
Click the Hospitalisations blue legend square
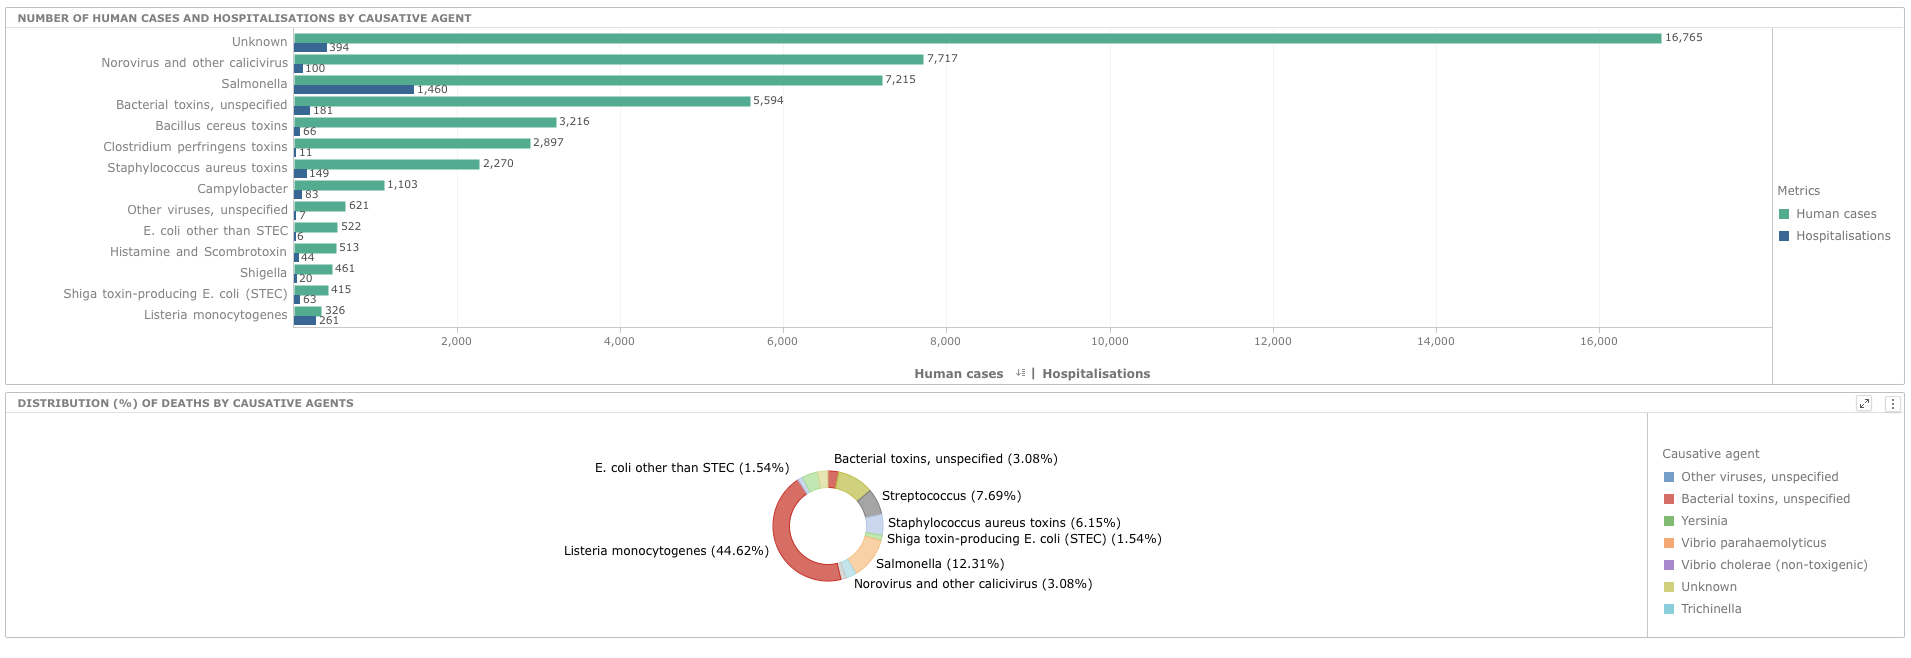pyautogui.click(x=1784, y=236)
